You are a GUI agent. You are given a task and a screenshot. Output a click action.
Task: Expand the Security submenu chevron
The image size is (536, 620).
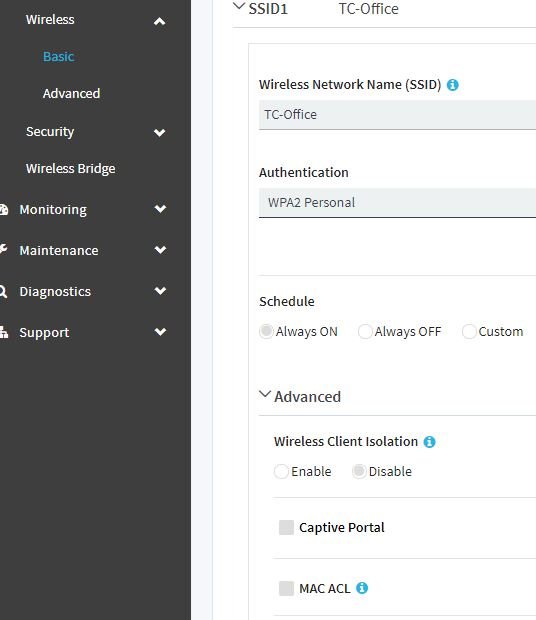tap(159, 132)
